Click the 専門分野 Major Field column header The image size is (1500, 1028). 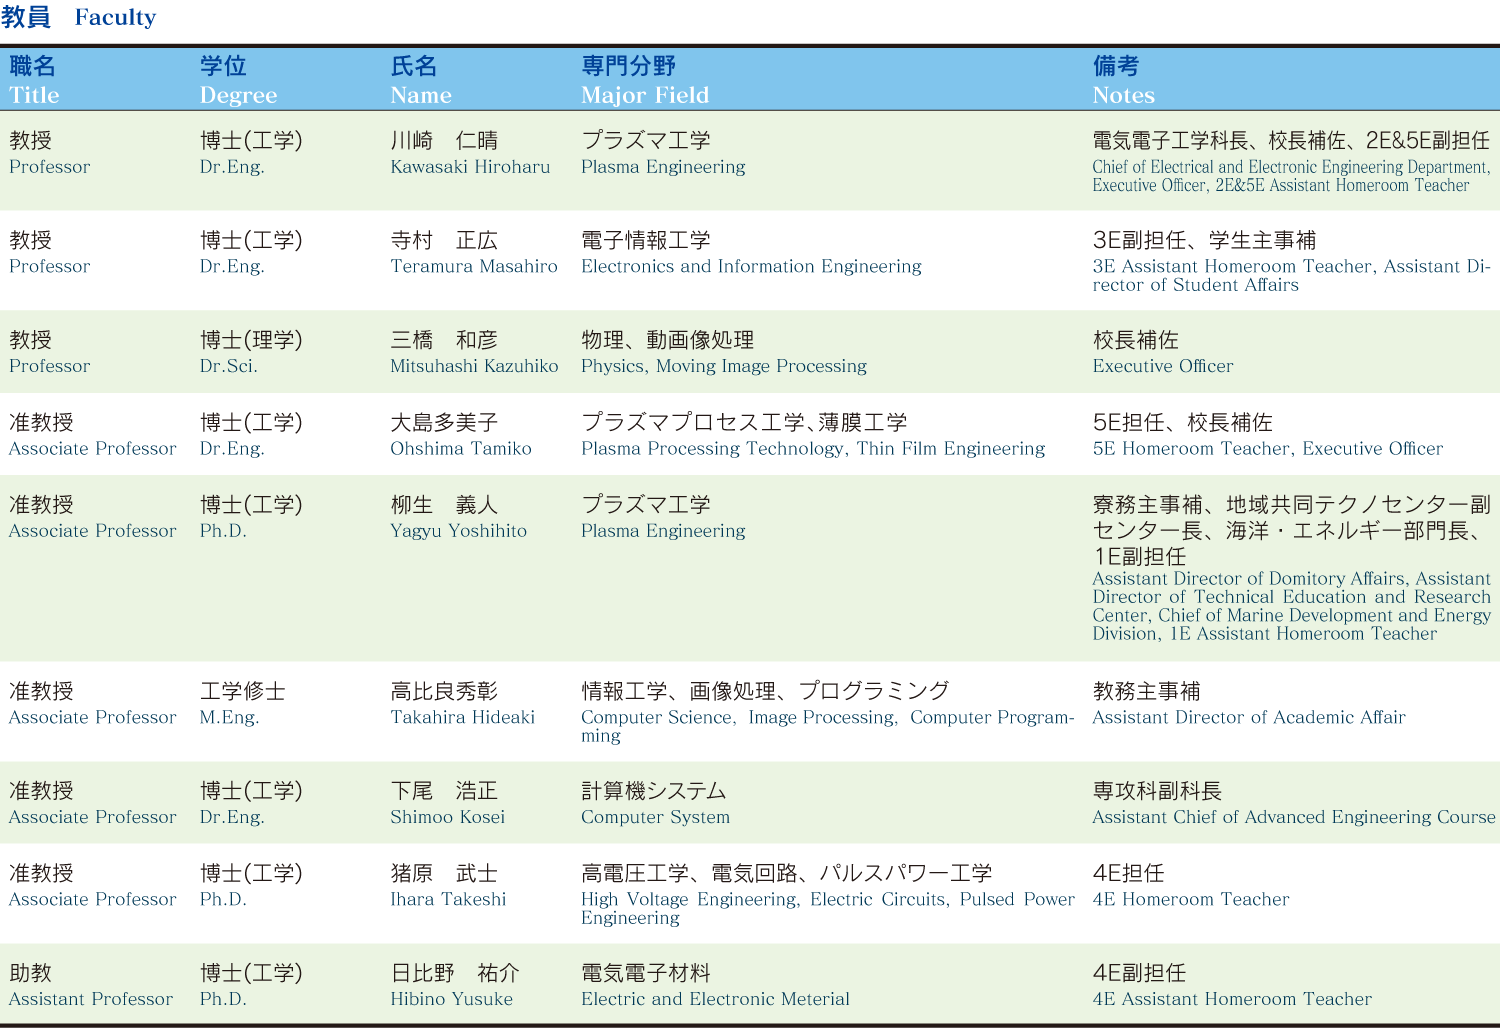pyautogui.click(x=645, y=80)
